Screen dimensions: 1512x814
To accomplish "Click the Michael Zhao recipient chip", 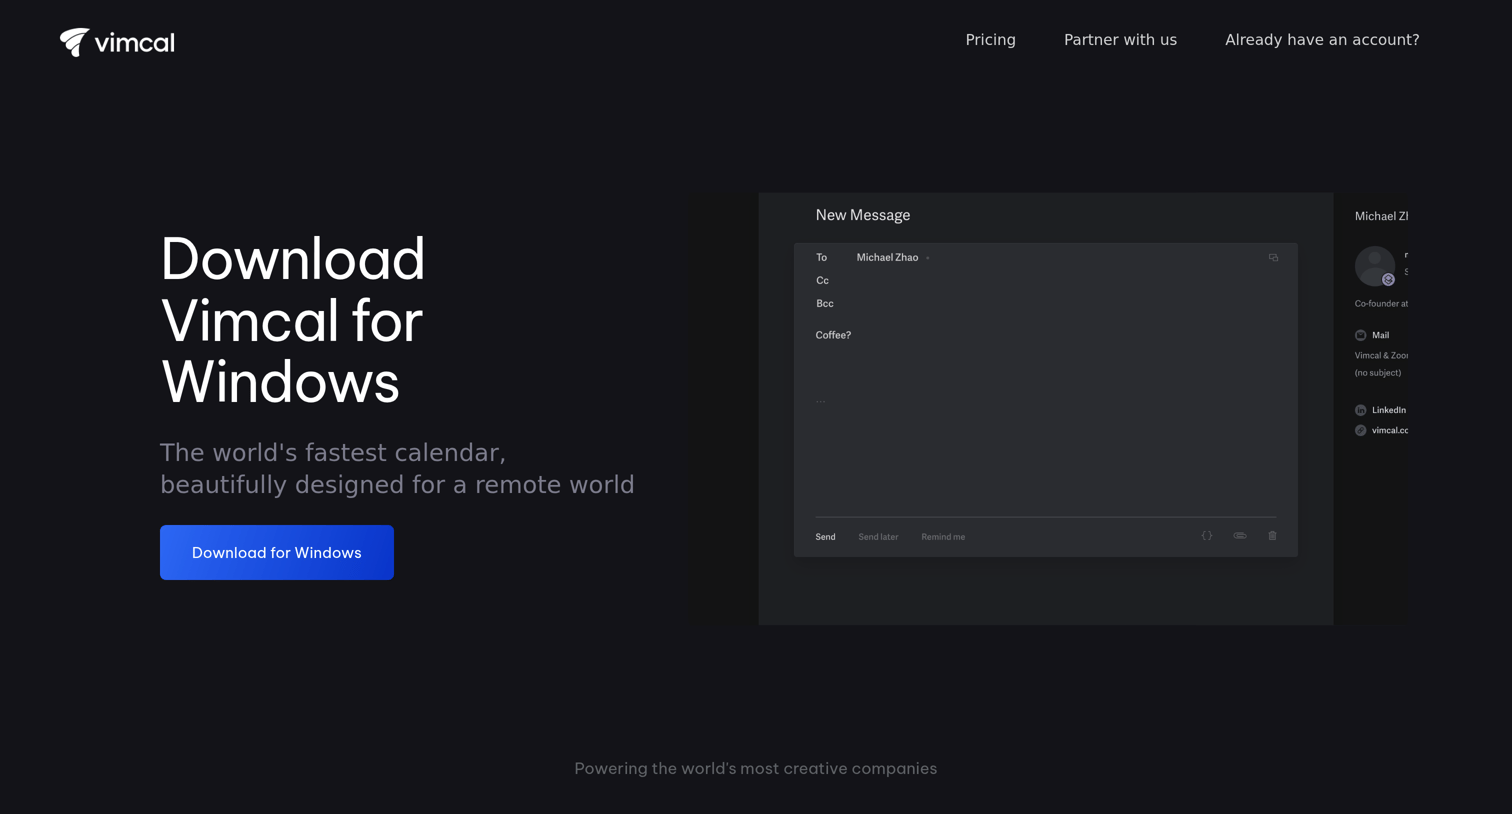I will tap(887, 258).
